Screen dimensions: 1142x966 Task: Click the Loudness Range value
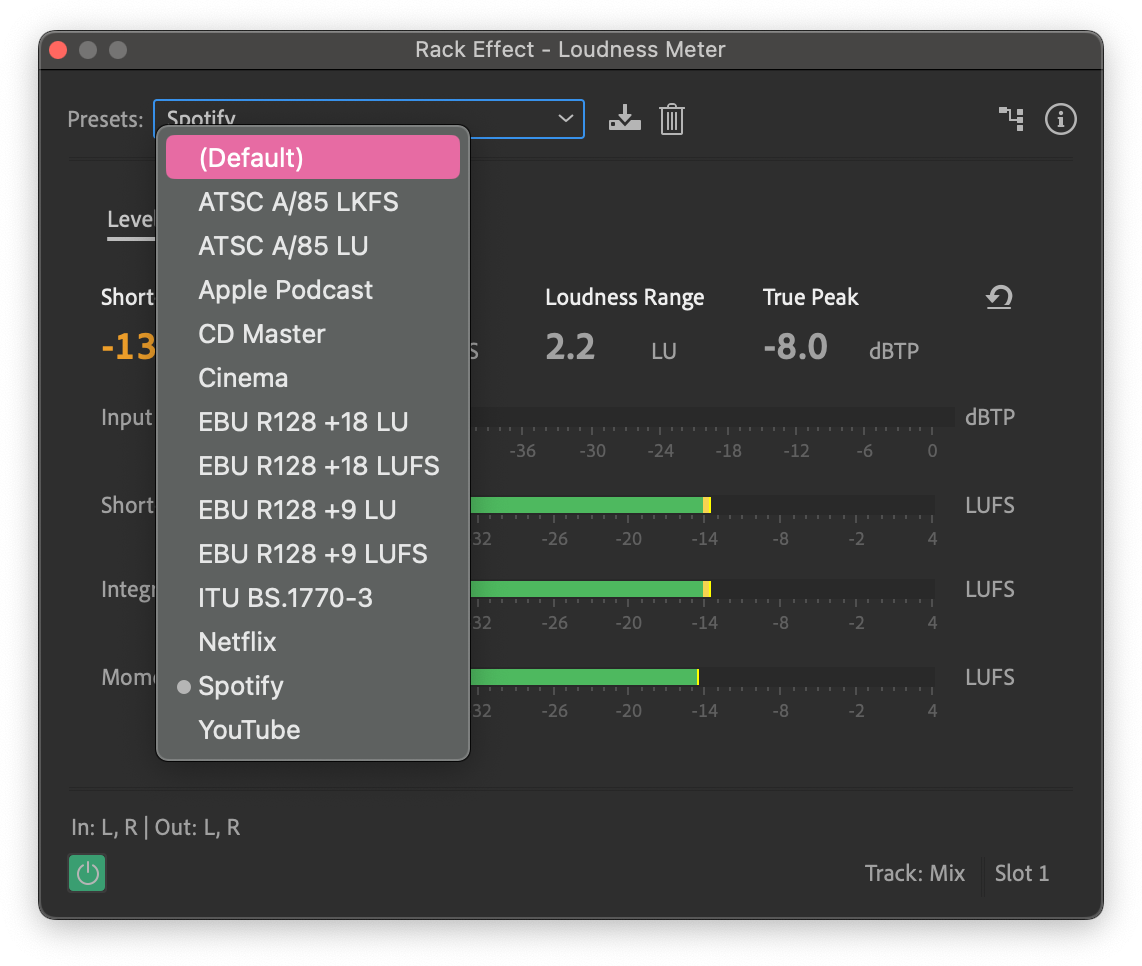(x=571, y=346)
